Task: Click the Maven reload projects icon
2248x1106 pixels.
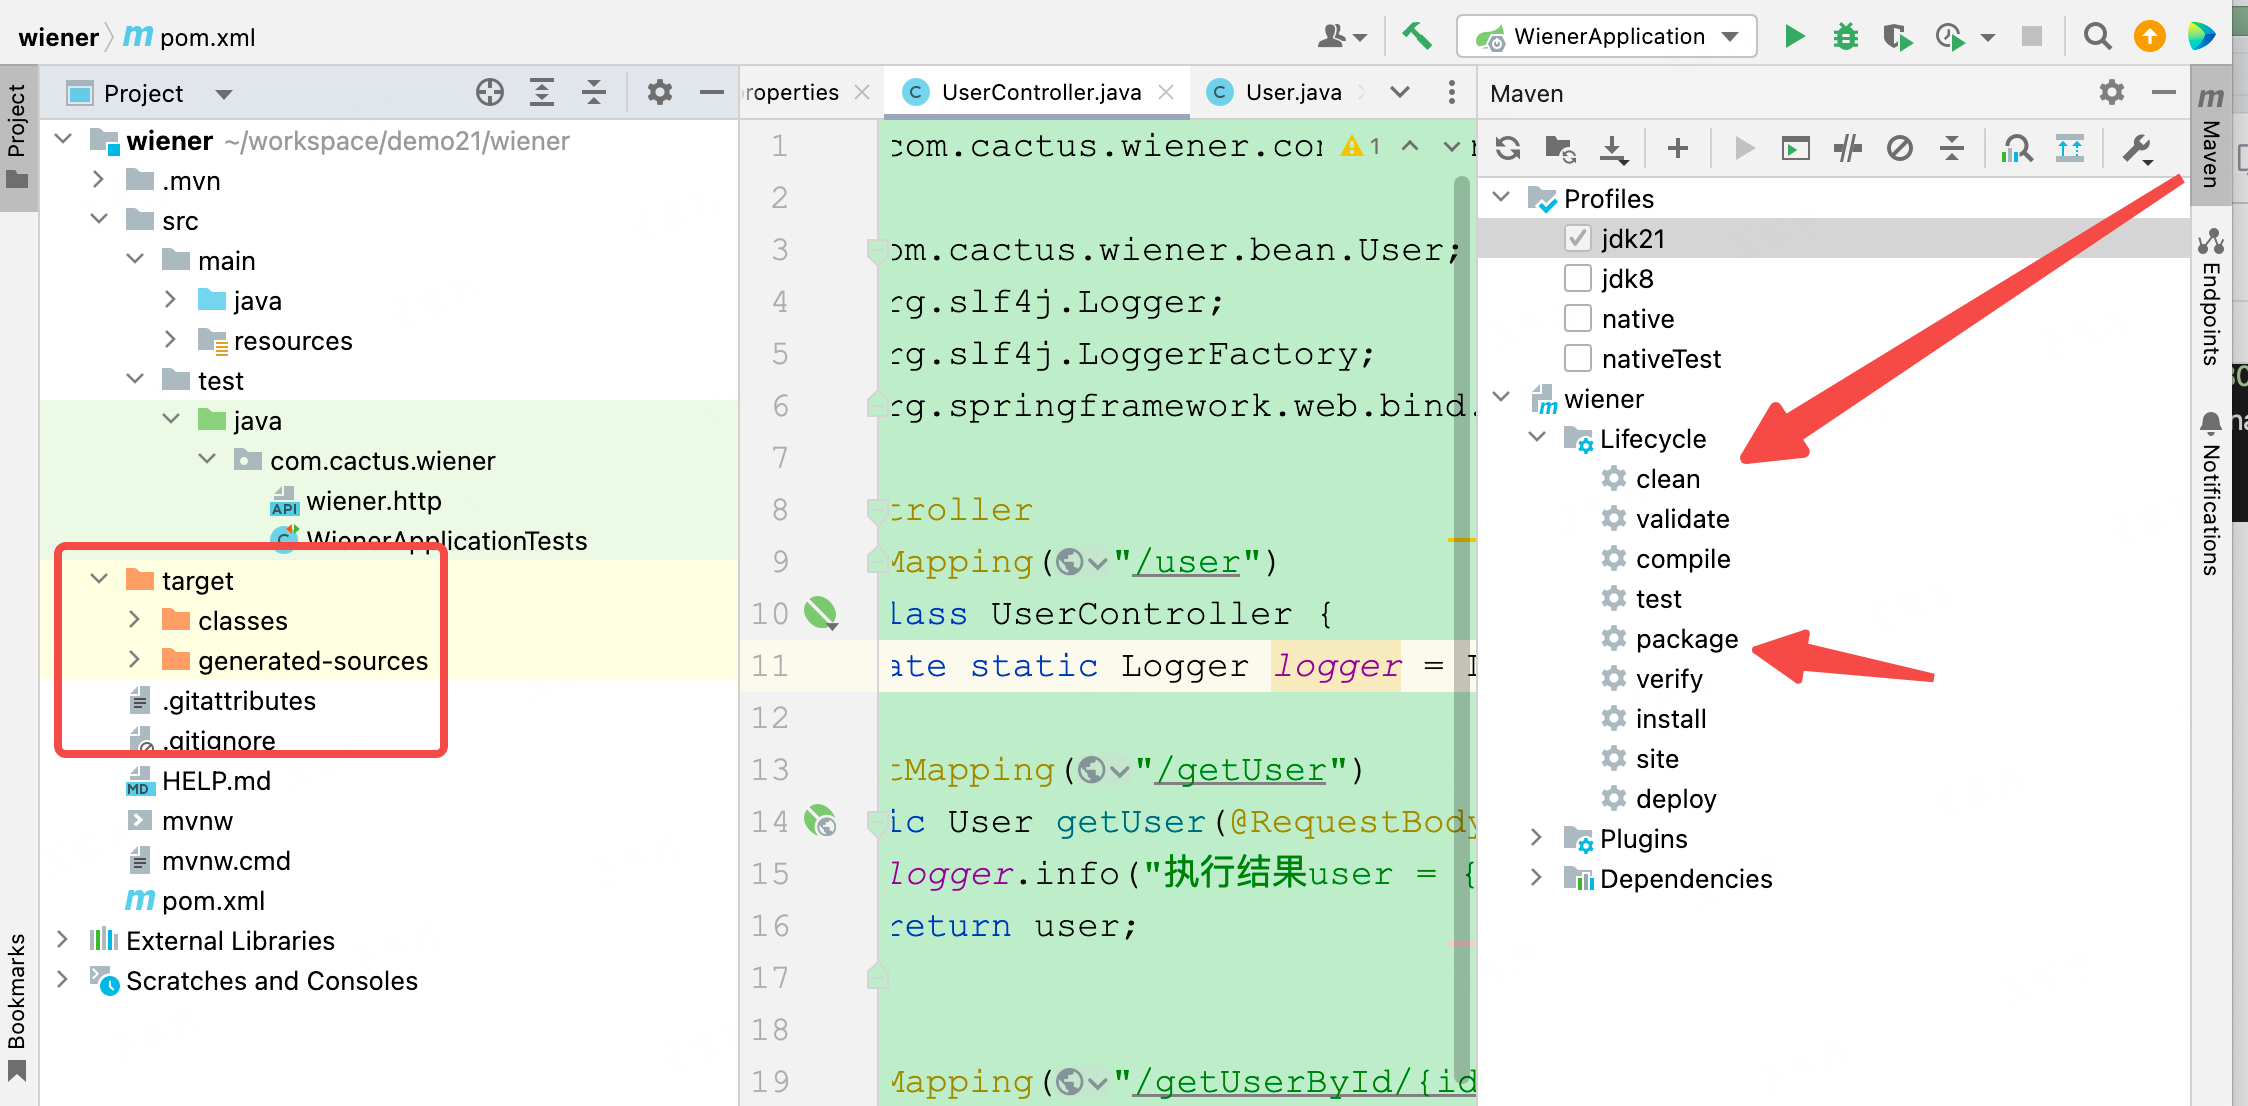Action: (1508, 149)
